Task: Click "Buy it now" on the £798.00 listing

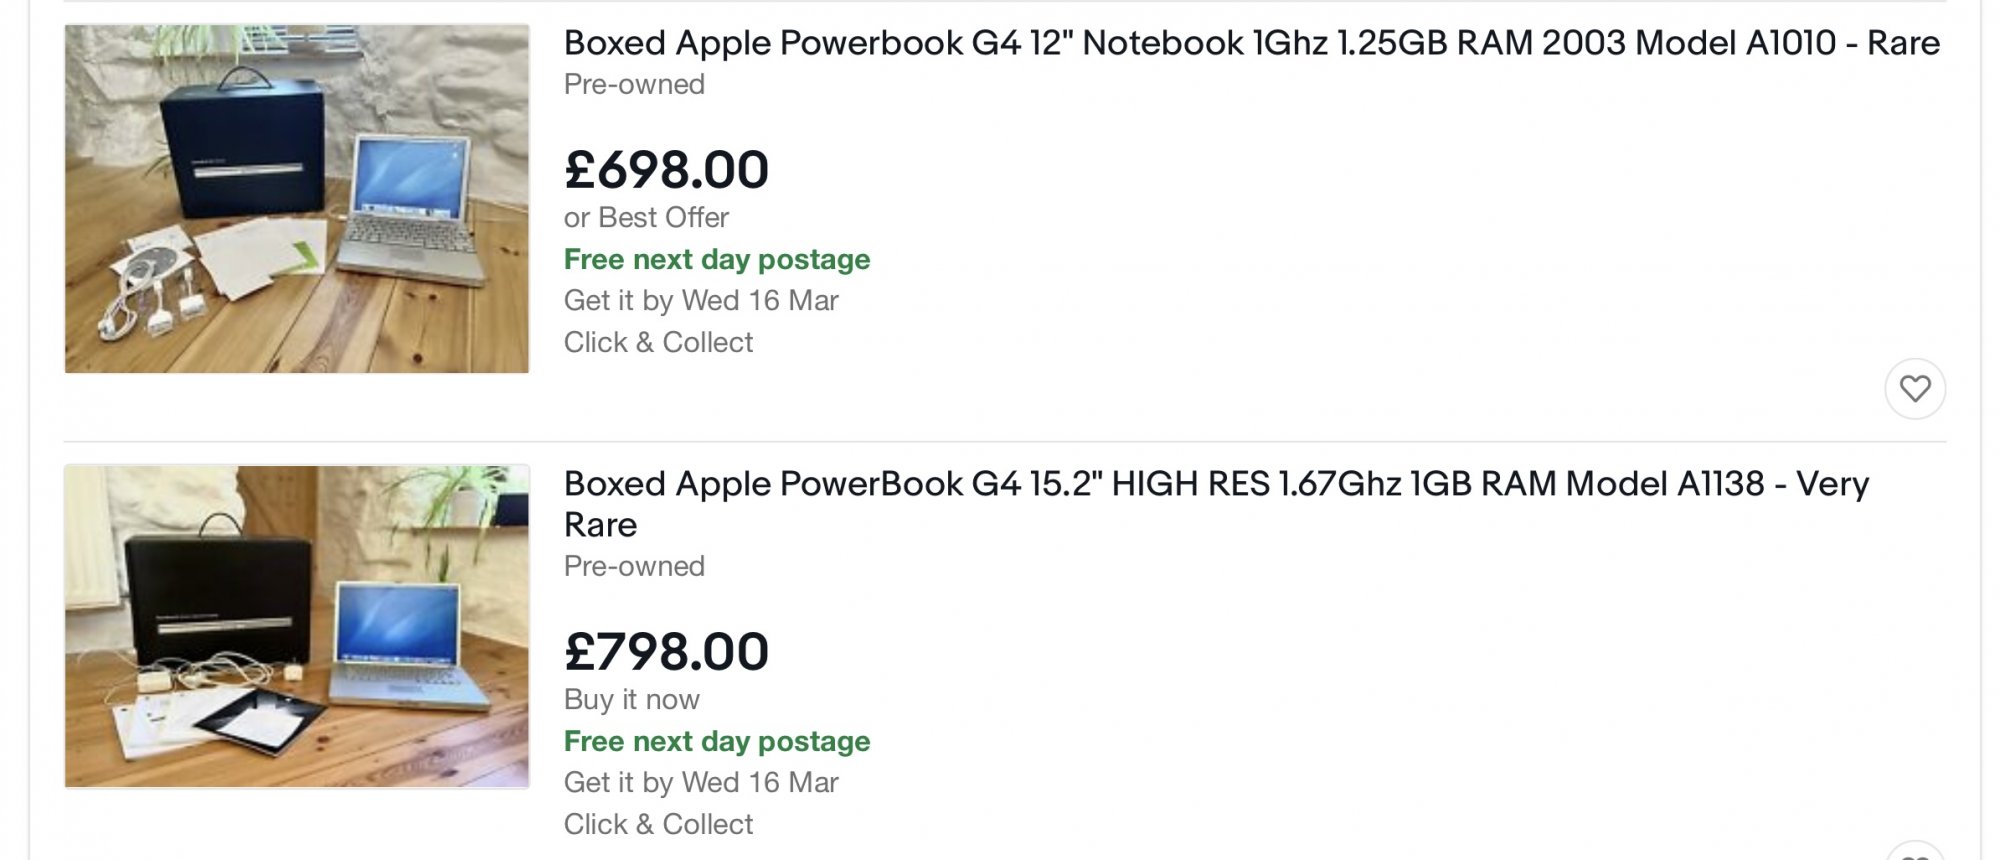Action: (x=631, y=699)
